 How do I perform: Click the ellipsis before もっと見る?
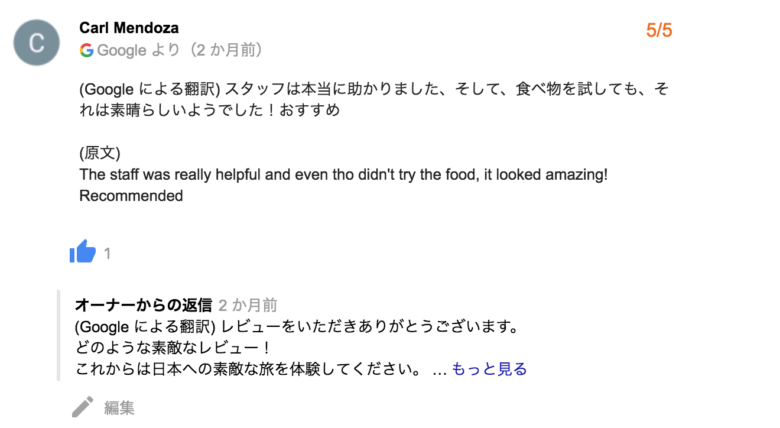[439, 370]
